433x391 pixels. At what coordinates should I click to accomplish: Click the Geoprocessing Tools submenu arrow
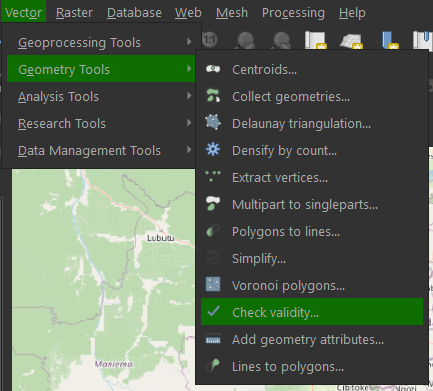click(x=189, y=42)
